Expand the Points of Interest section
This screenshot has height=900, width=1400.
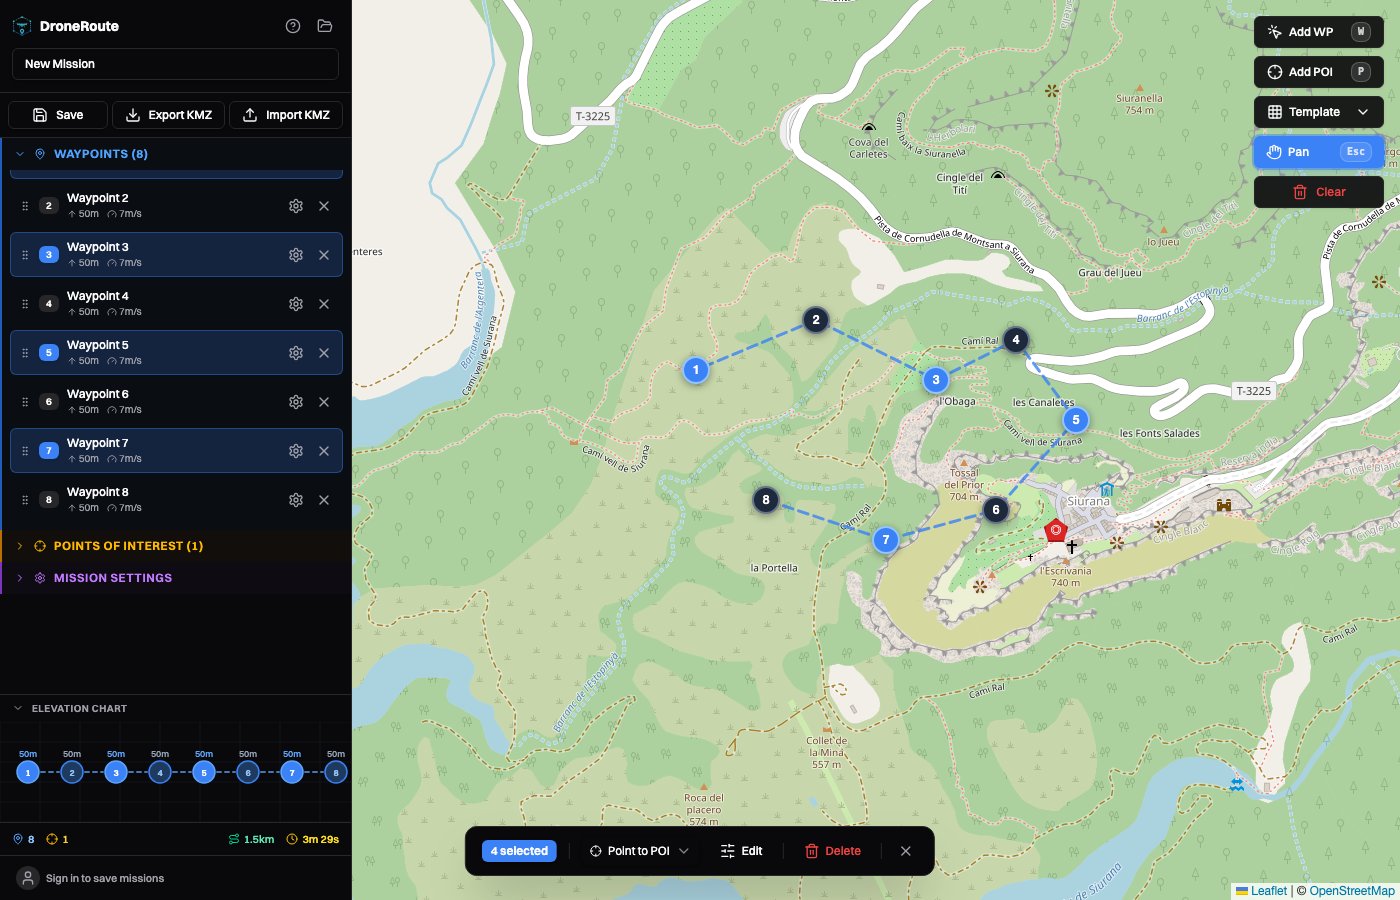[20, 546]
